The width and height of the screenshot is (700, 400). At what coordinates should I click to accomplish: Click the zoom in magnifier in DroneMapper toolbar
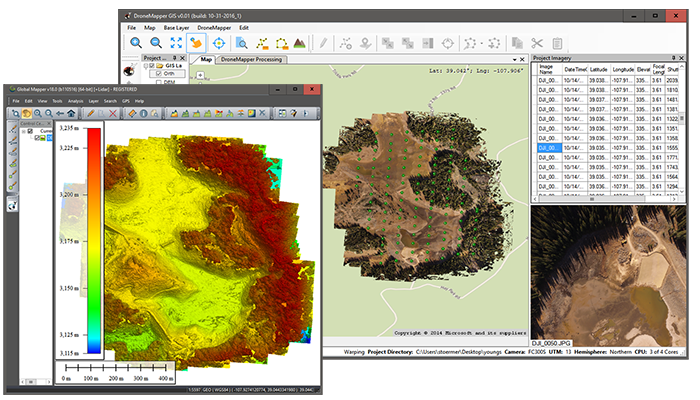(x=136, y=43)
